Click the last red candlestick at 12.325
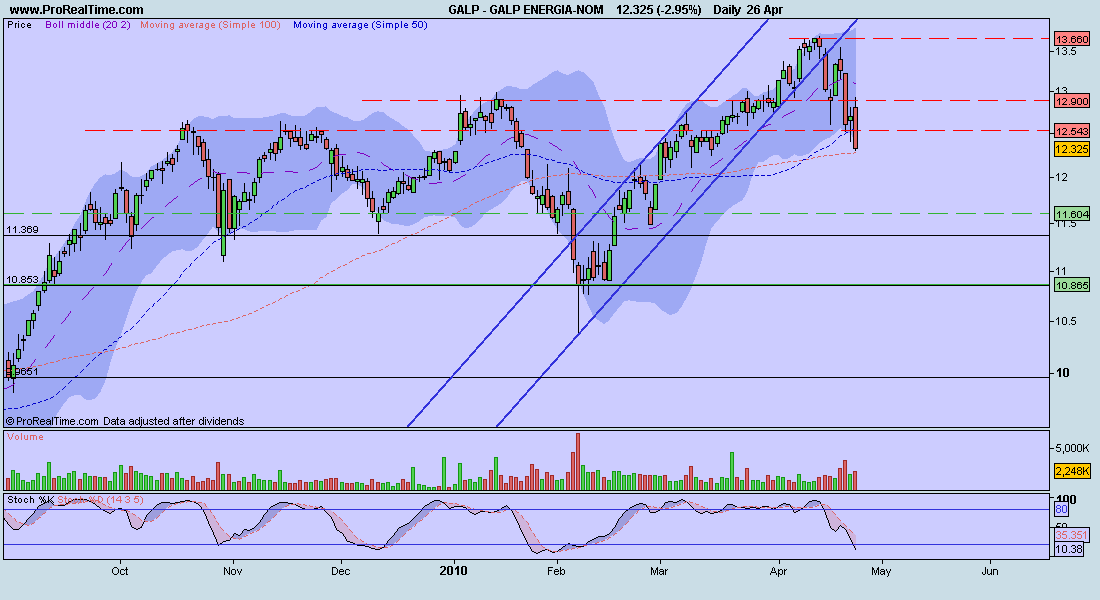This screenshot has width=1100, height=600. pos(856,128)
